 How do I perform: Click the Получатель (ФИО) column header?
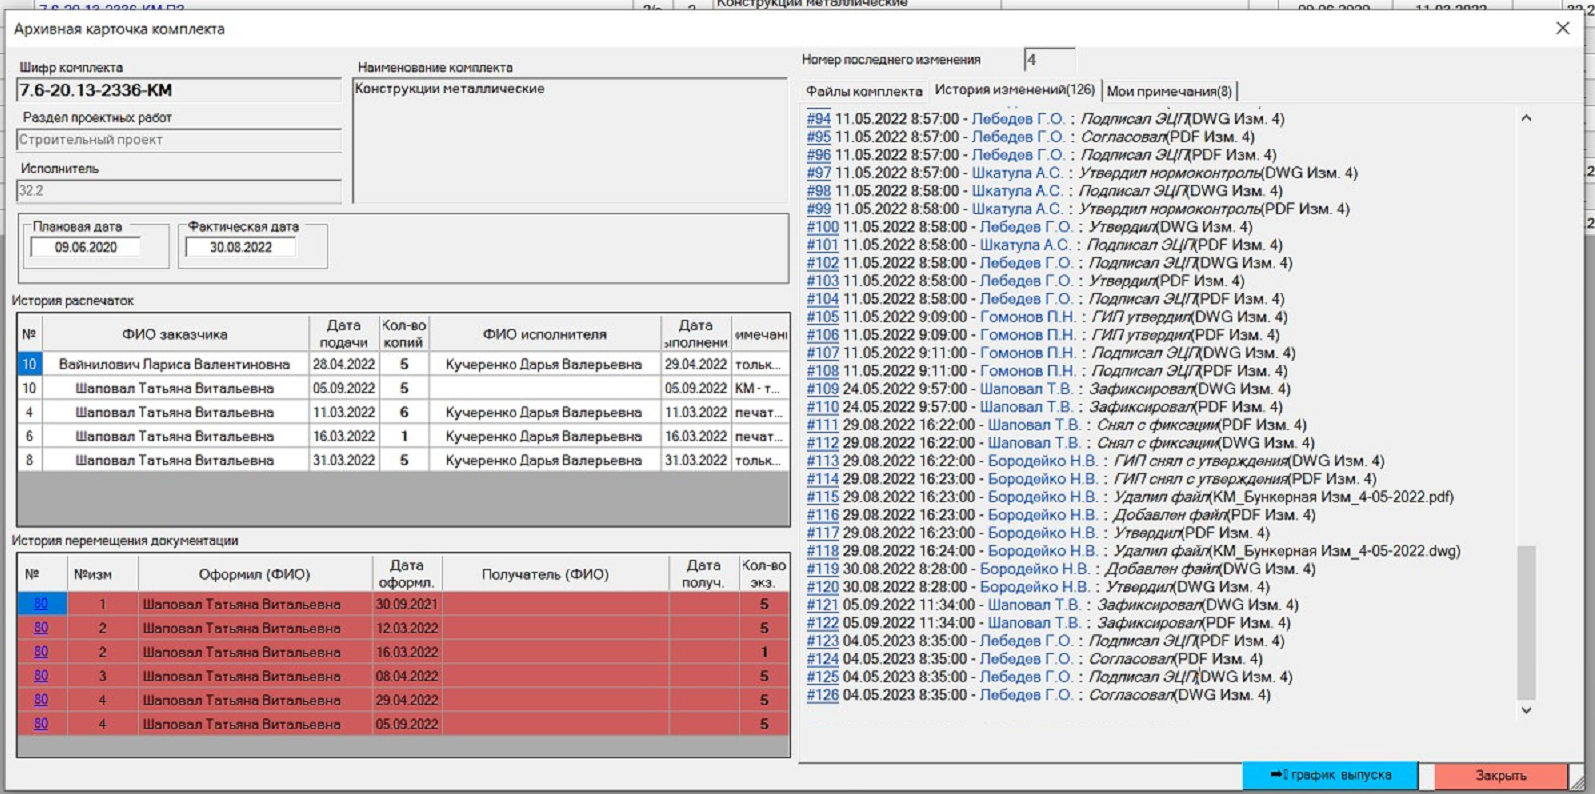click(545, 574)
